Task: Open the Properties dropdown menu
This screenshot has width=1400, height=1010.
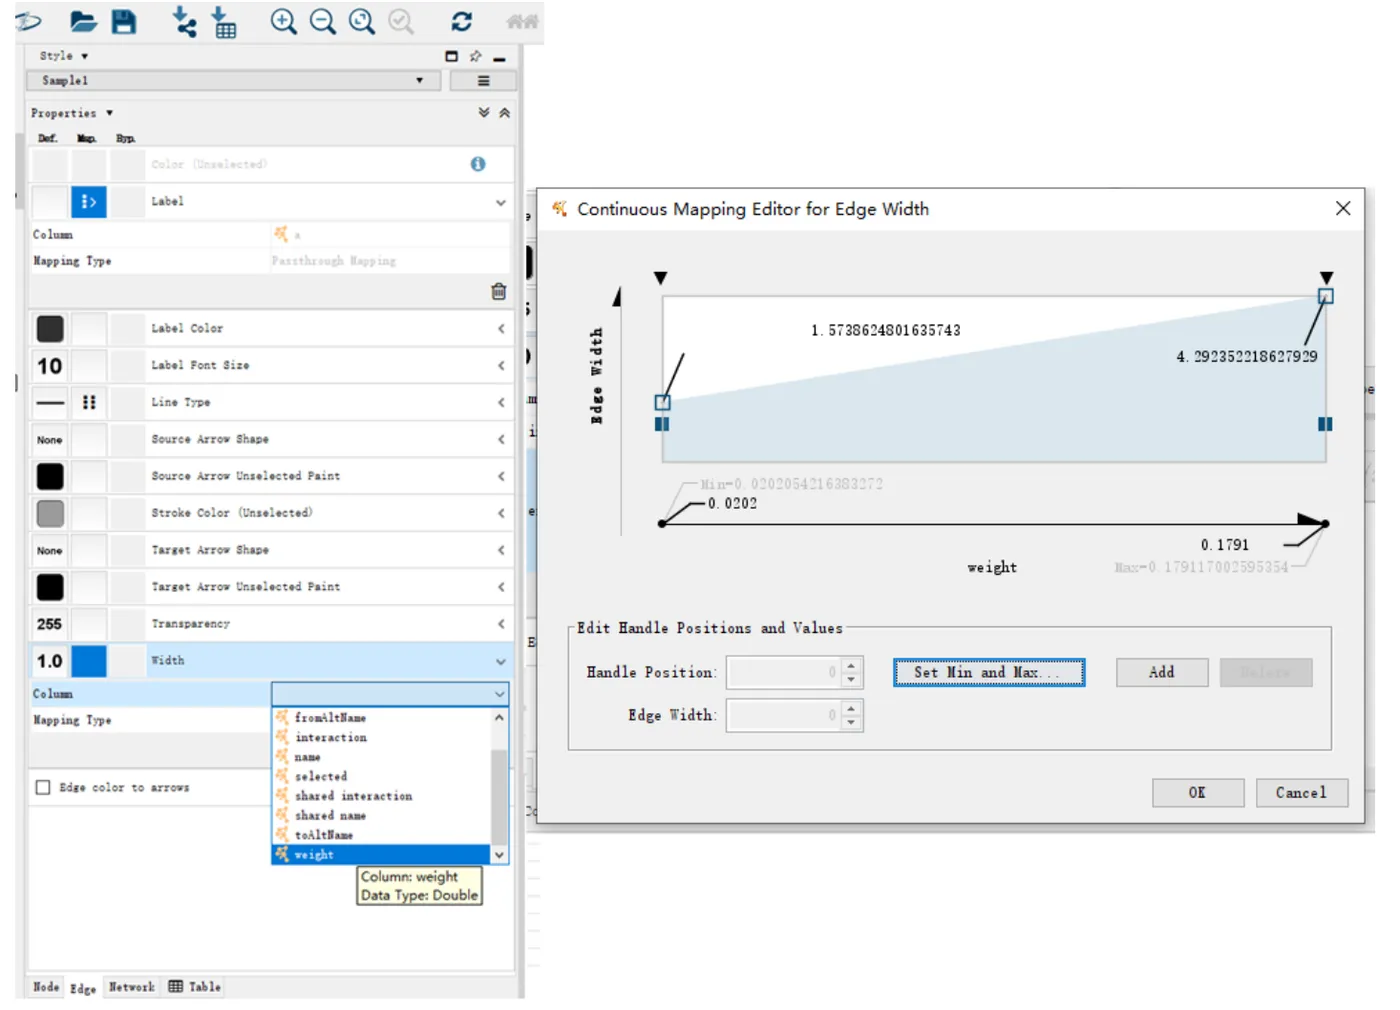Action: [109, 113]
